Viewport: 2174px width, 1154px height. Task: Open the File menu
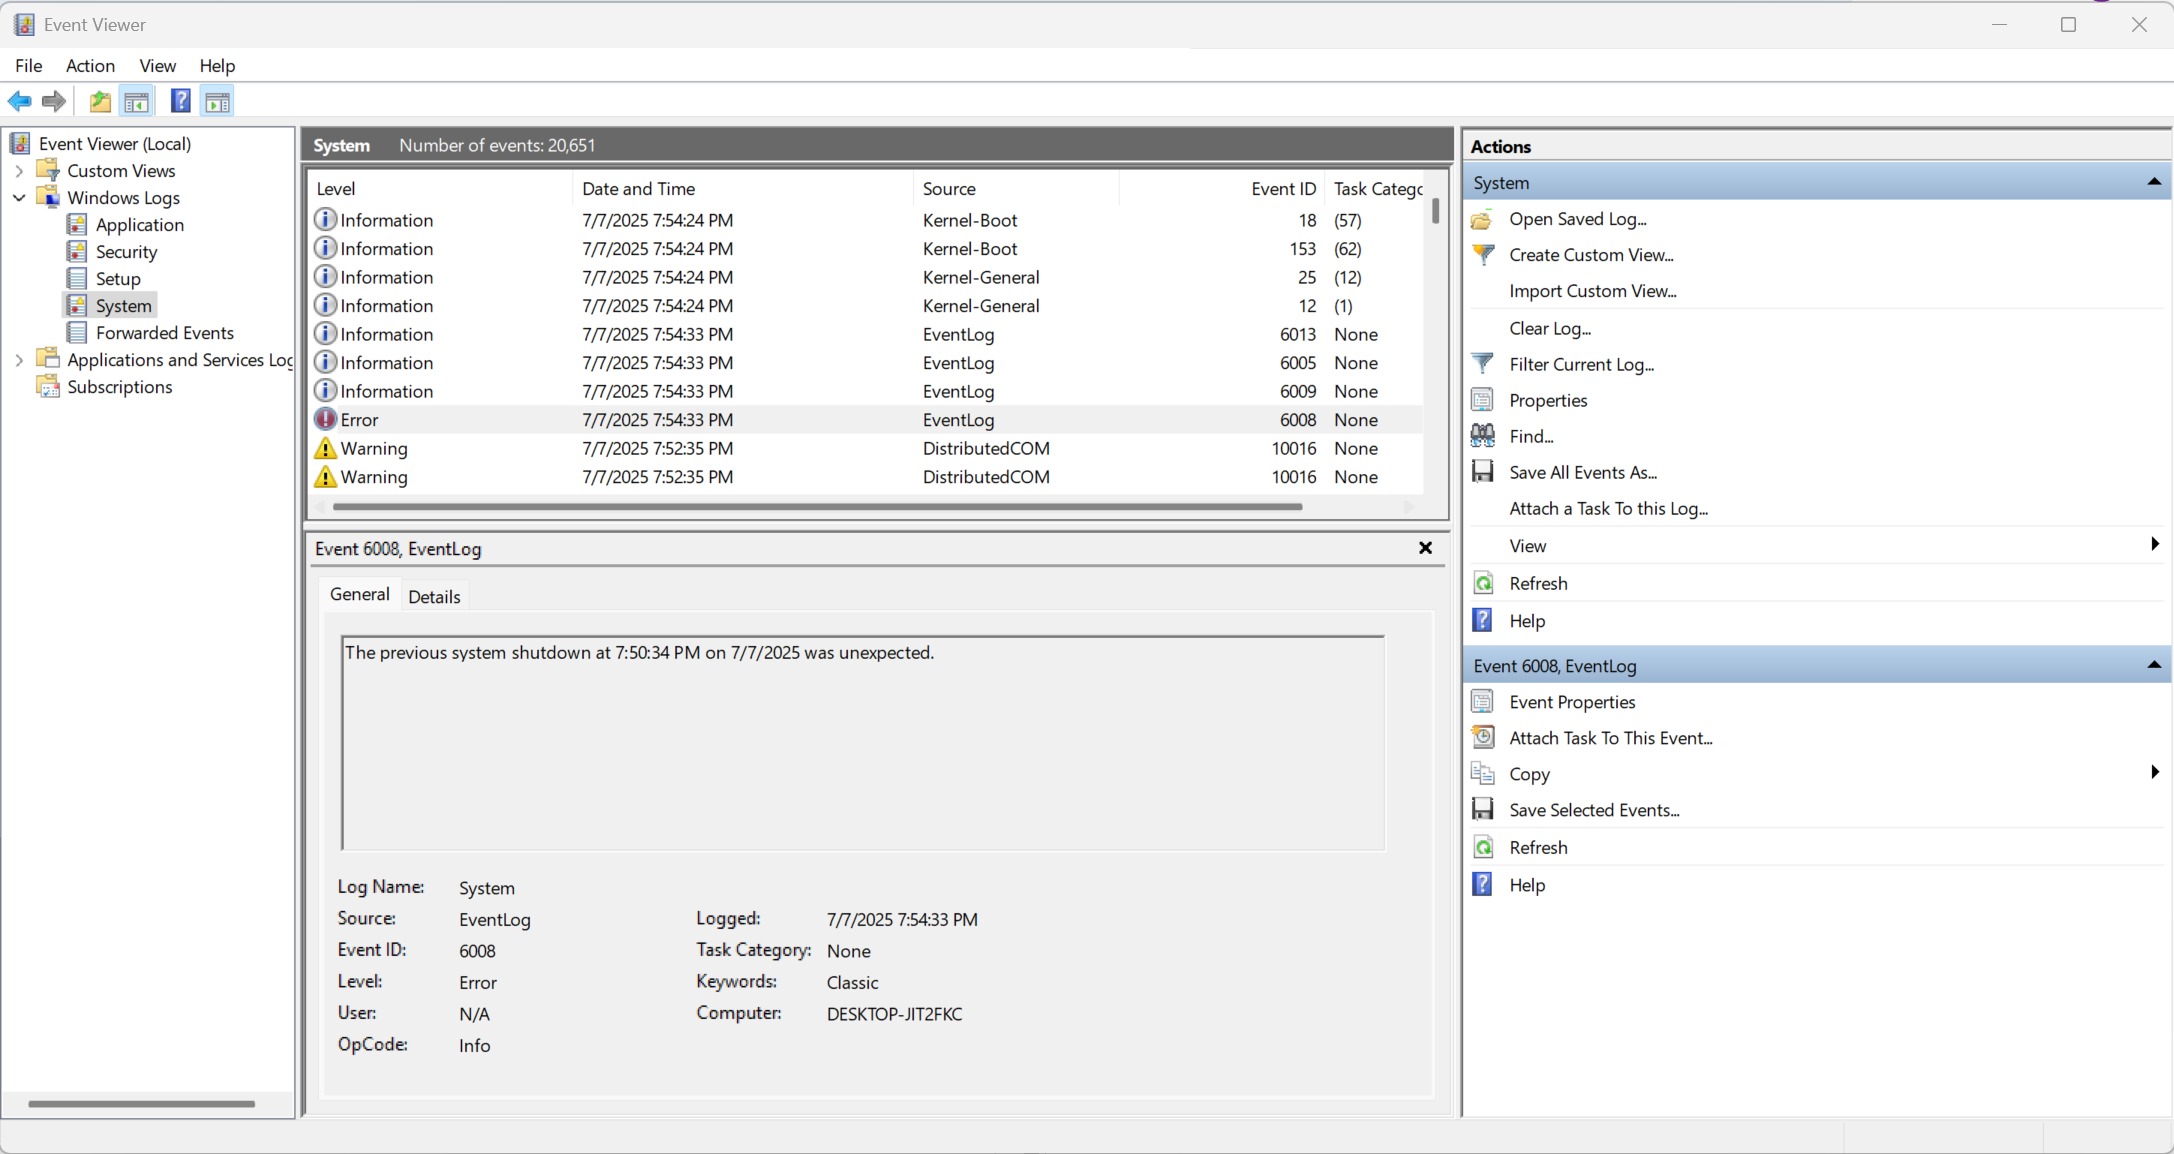[28, 66]
